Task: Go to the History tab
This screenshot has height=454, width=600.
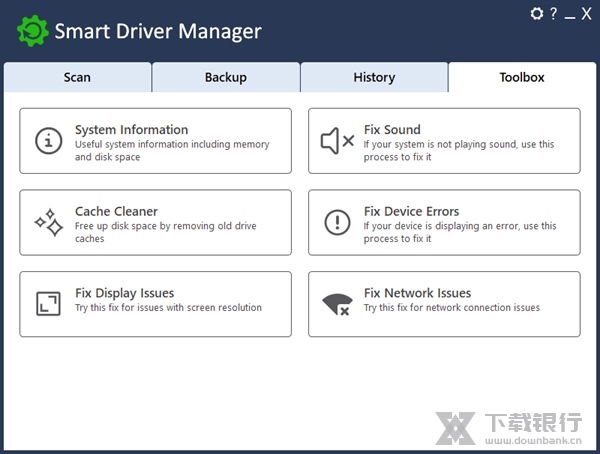Action: pos(374,77)
